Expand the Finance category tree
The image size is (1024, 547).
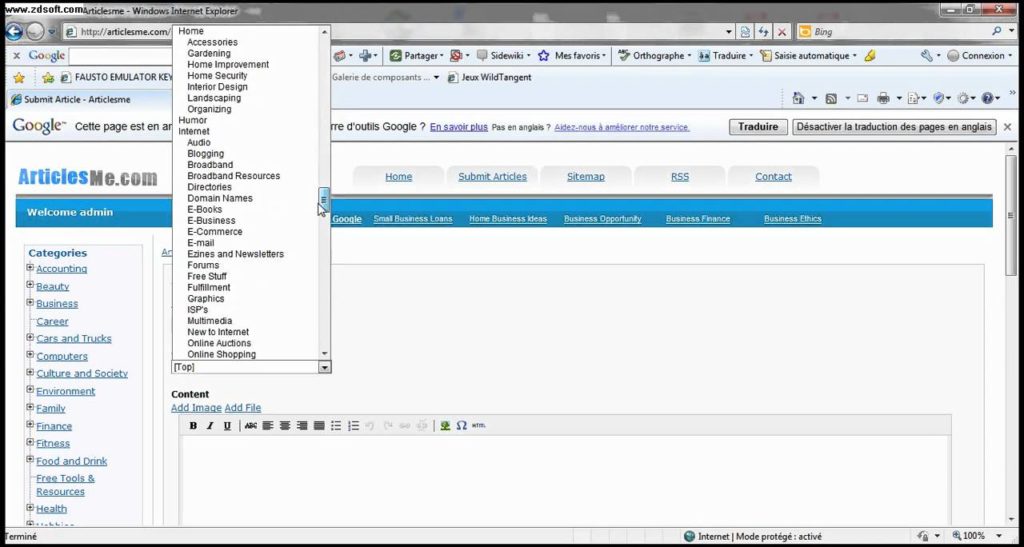pos(30,425)
